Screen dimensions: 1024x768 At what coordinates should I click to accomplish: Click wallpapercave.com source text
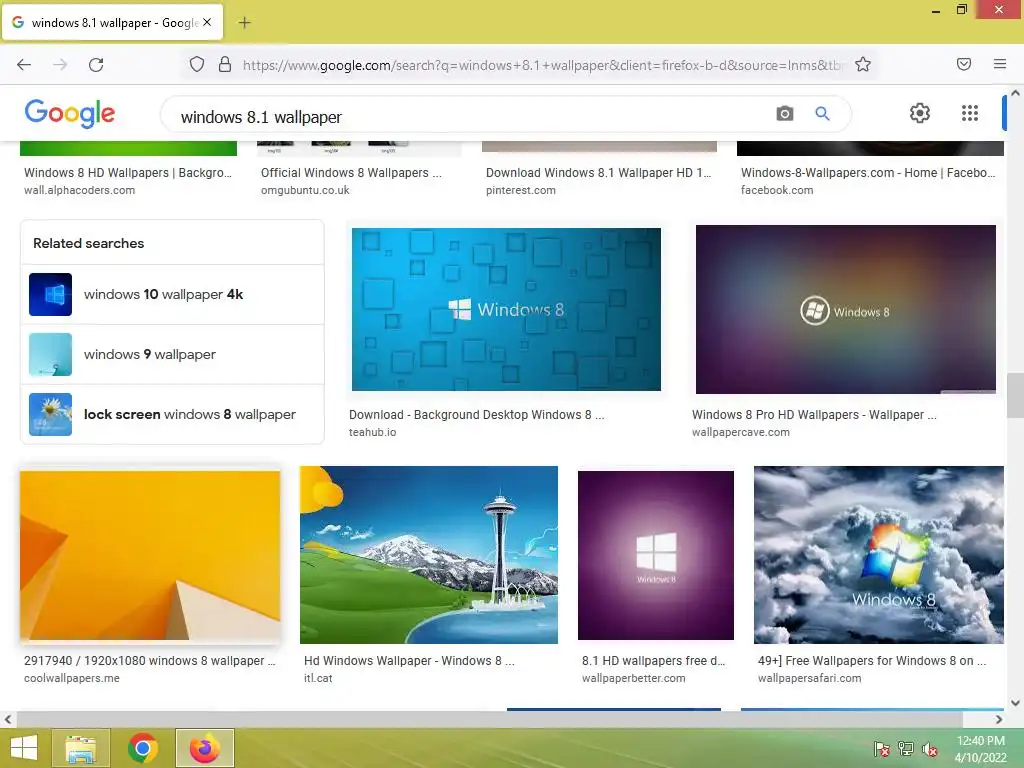coord(741,432)
